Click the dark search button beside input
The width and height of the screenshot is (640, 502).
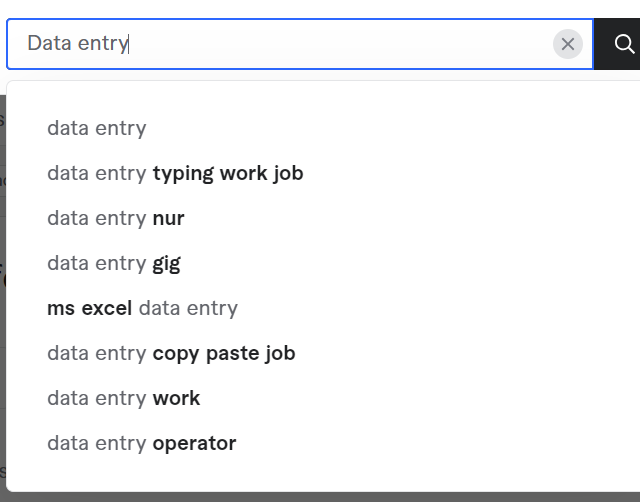(x=617, y=44)
